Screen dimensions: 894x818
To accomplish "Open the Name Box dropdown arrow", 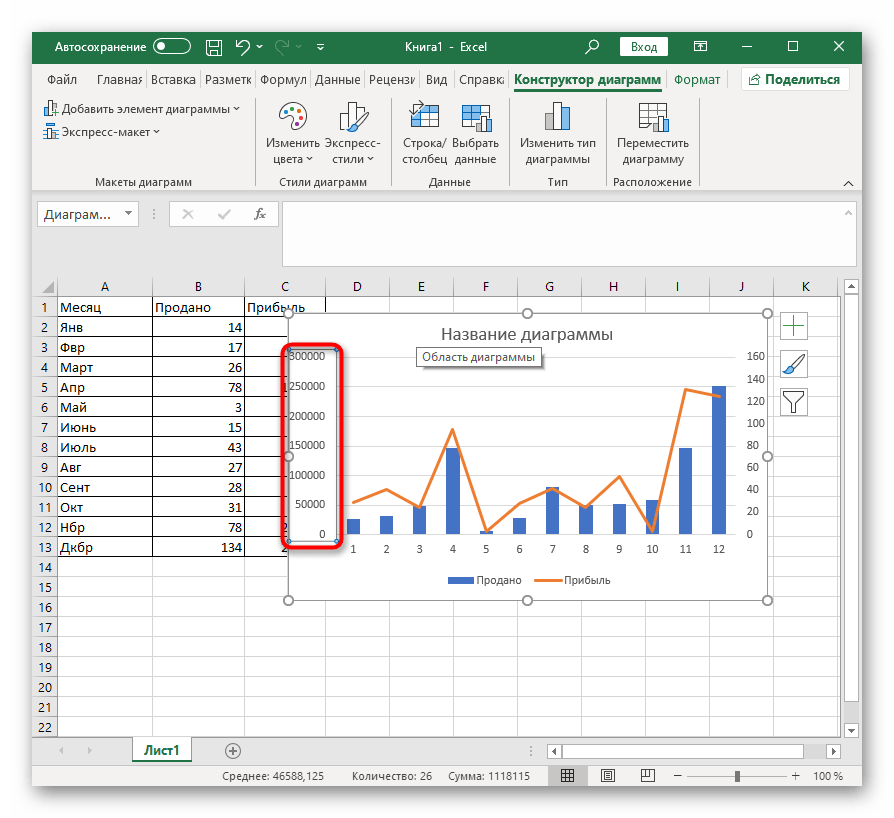I will tap(128, 214).
